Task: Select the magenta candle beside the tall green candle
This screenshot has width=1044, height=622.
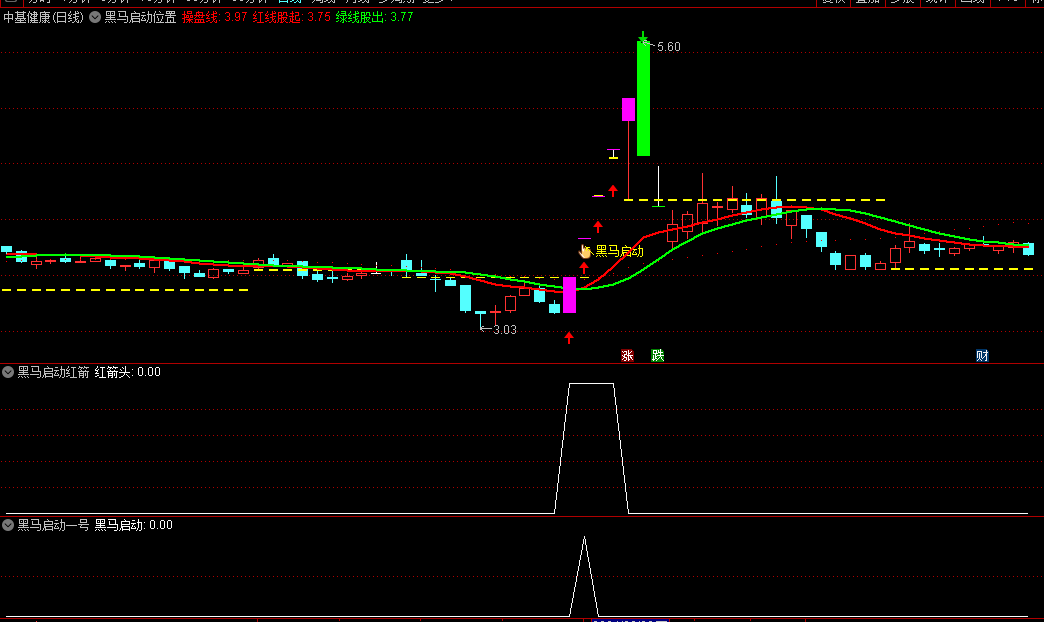Action: click(628, 109)
